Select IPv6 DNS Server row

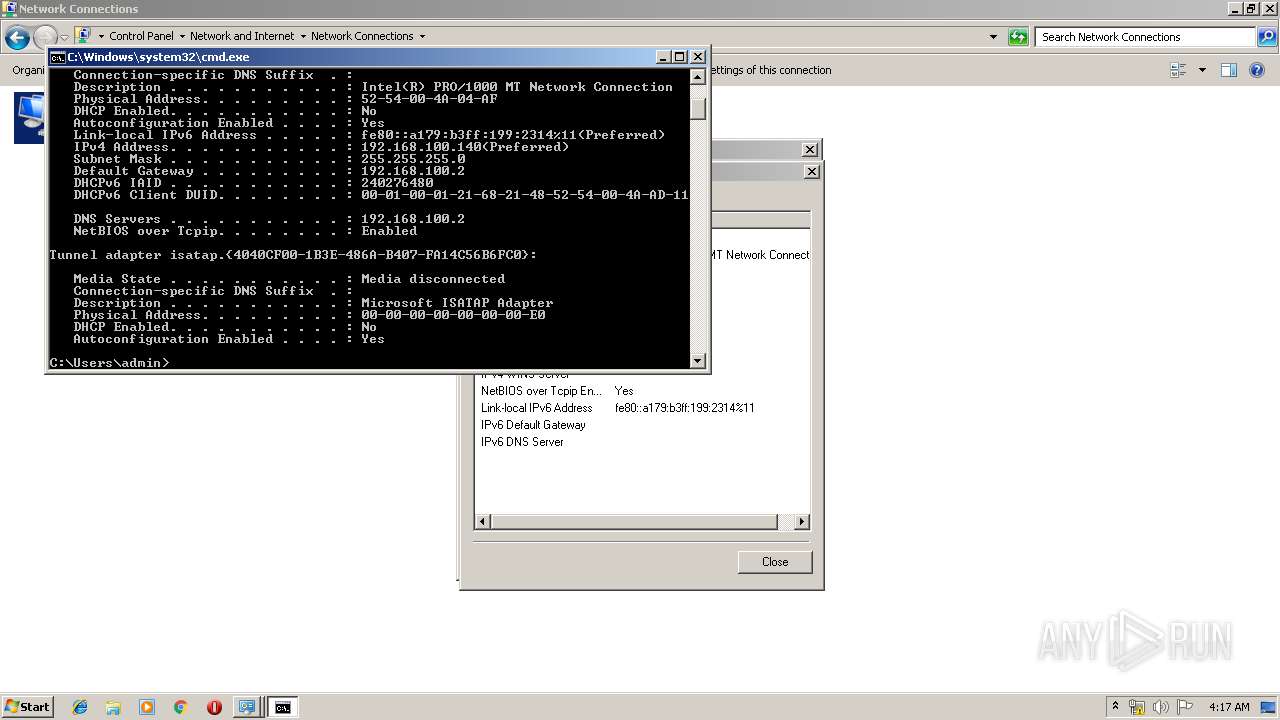coord(642,442)
